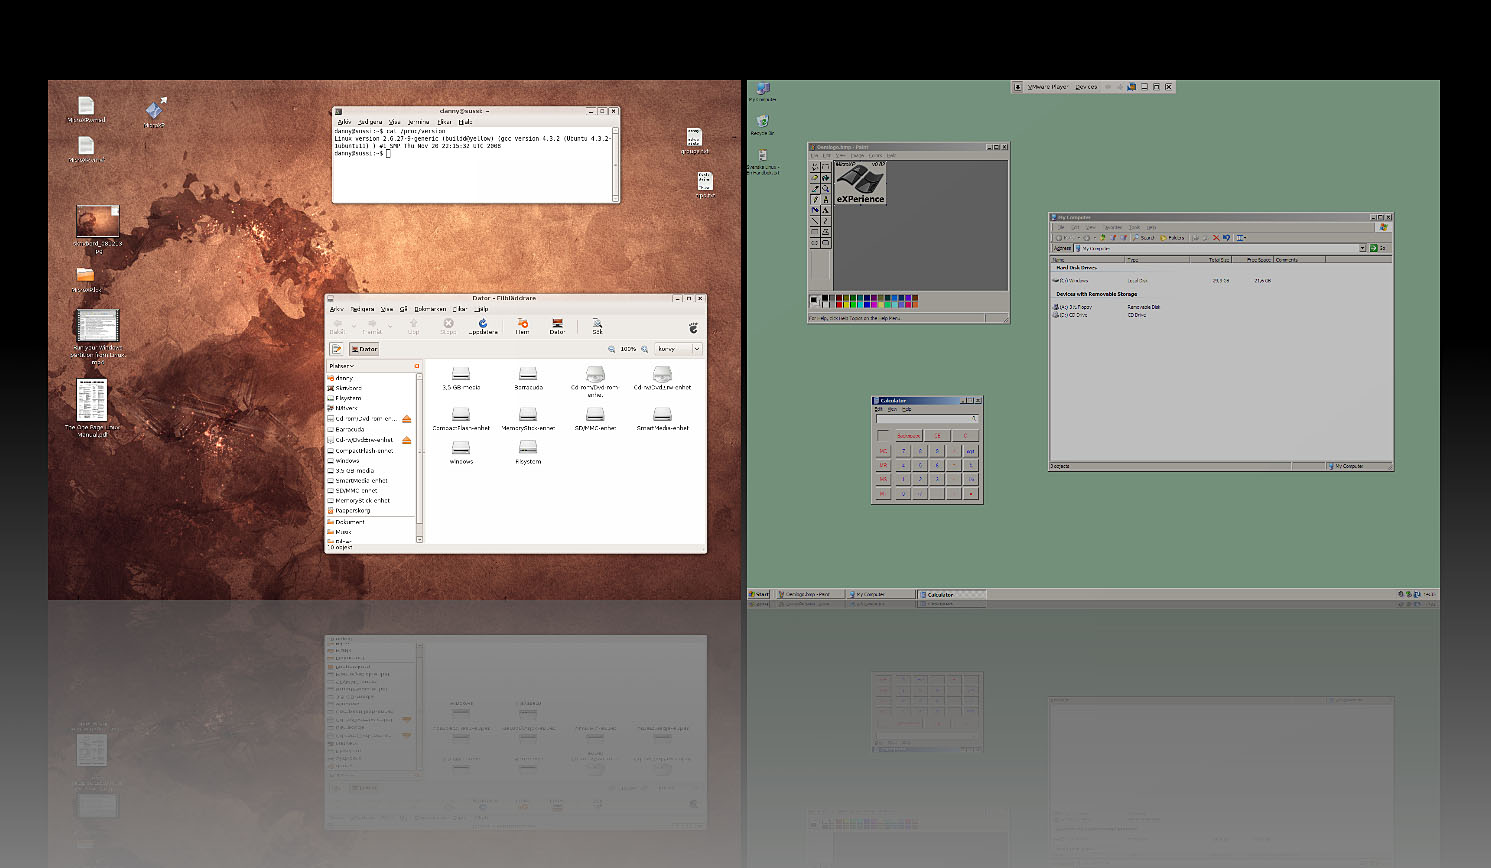
Task: Switch to Calculator in the Windows taskbar
Action: point(951,594)
